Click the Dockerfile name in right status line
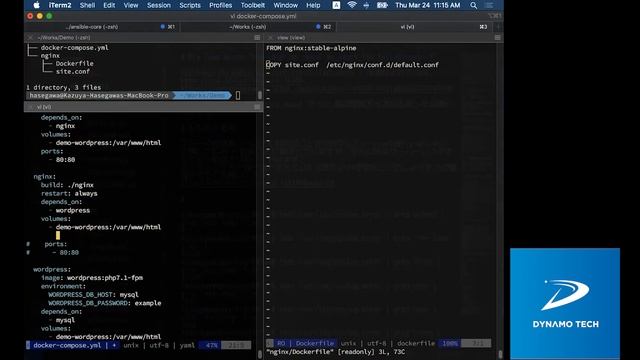 click(x=315, y=343)
